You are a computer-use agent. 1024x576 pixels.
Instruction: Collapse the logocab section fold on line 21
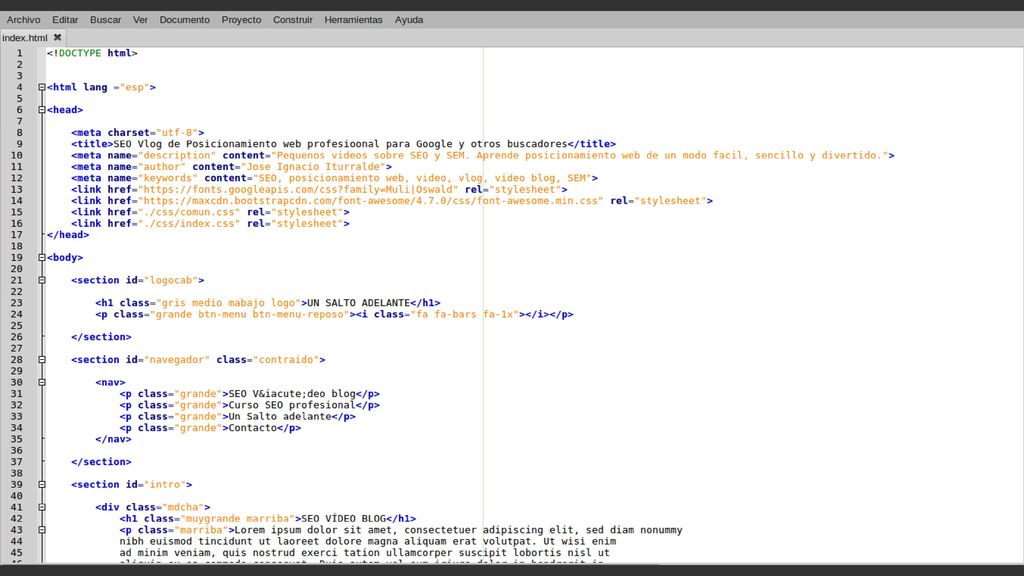(x=42, y=280)
